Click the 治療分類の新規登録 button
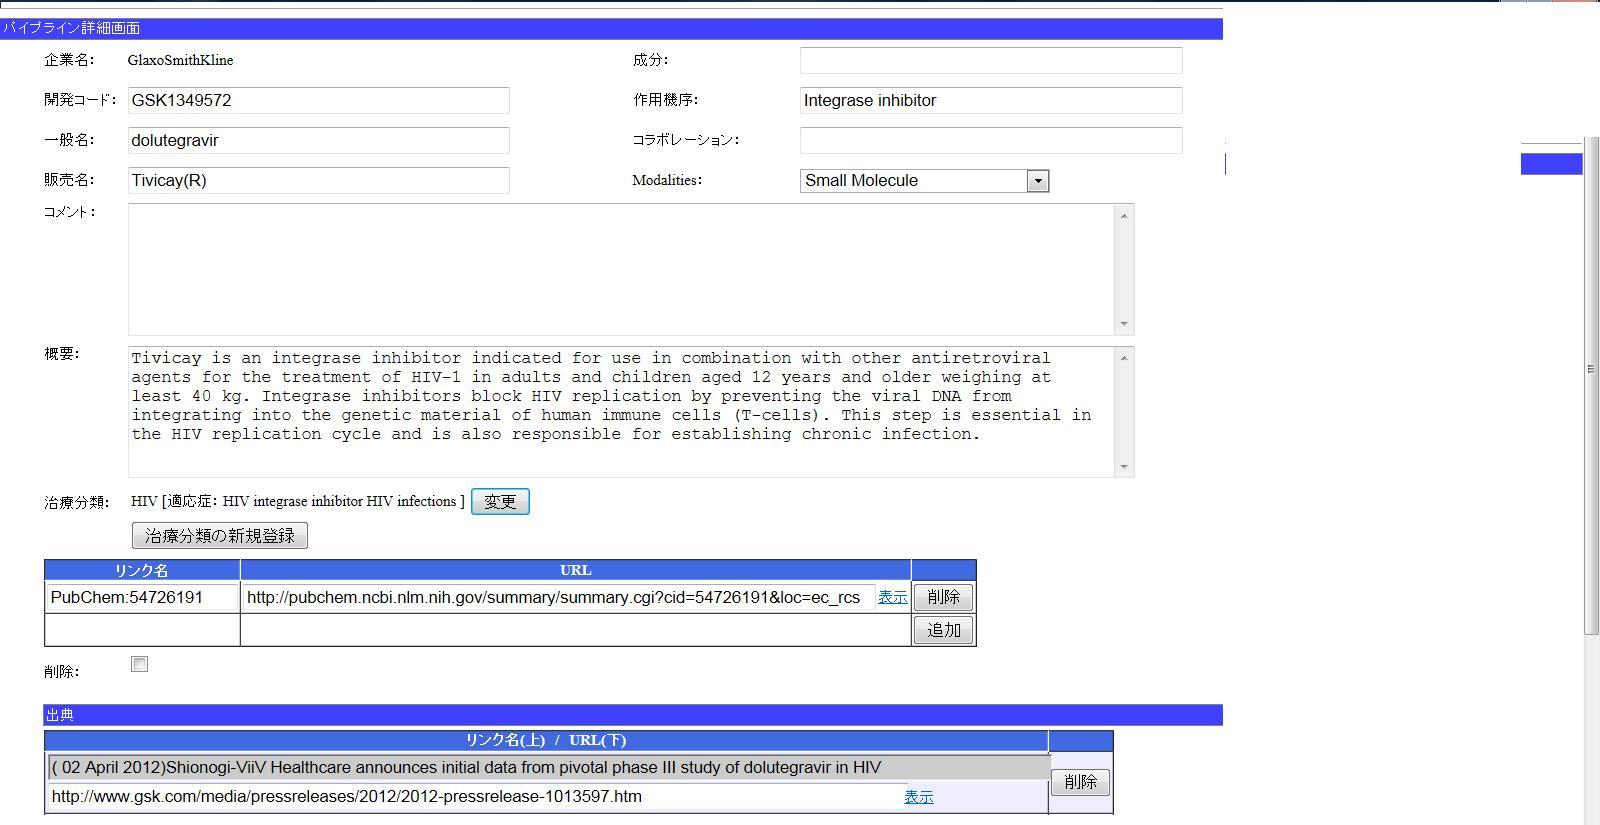 pos(220,536)
